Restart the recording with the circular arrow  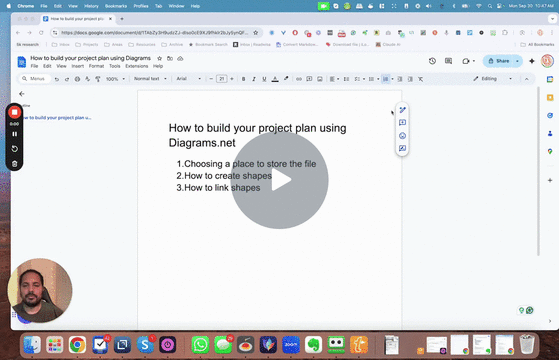[x=15, y=149]
